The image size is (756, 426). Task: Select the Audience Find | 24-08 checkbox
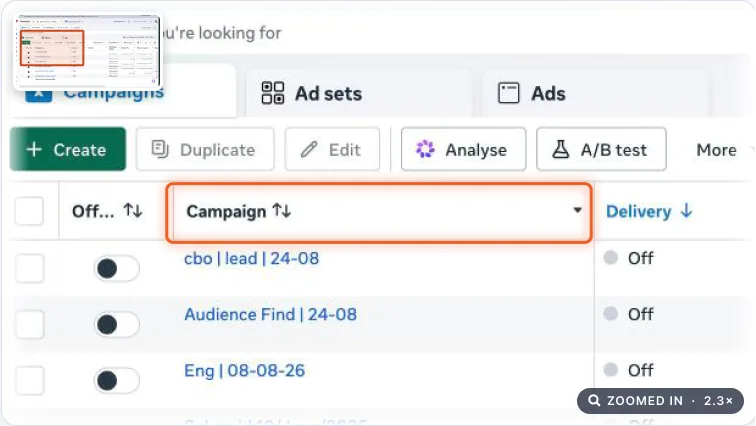30,324
